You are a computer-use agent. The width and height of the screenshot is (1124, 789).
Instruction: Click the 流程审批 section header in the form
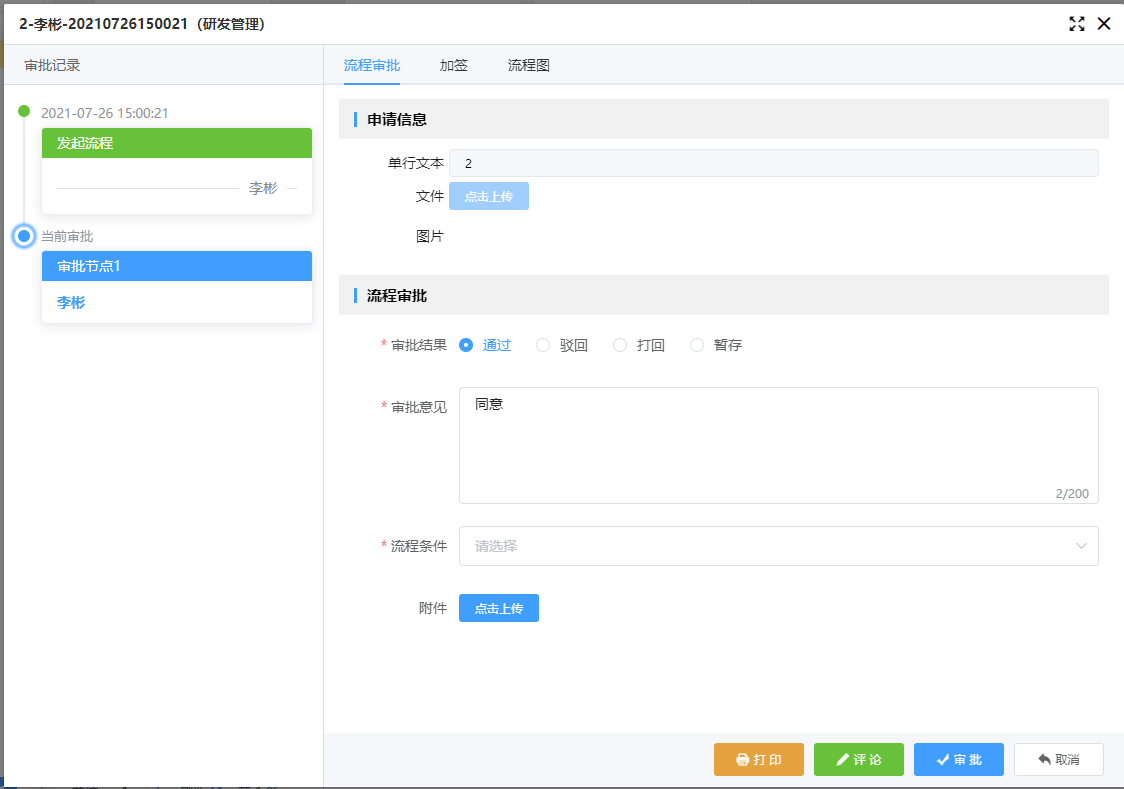click(x=724, y=296)
